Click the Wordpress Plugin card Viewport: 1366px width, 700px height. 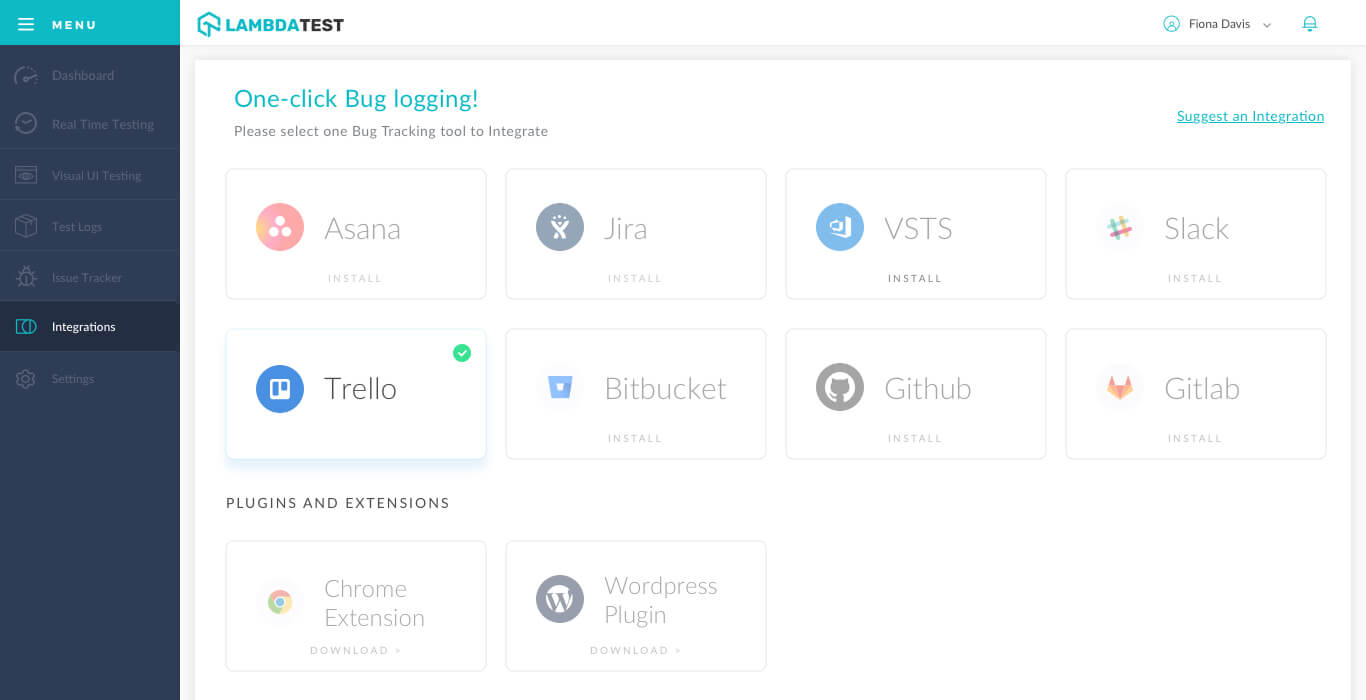(x=635, y=606)
